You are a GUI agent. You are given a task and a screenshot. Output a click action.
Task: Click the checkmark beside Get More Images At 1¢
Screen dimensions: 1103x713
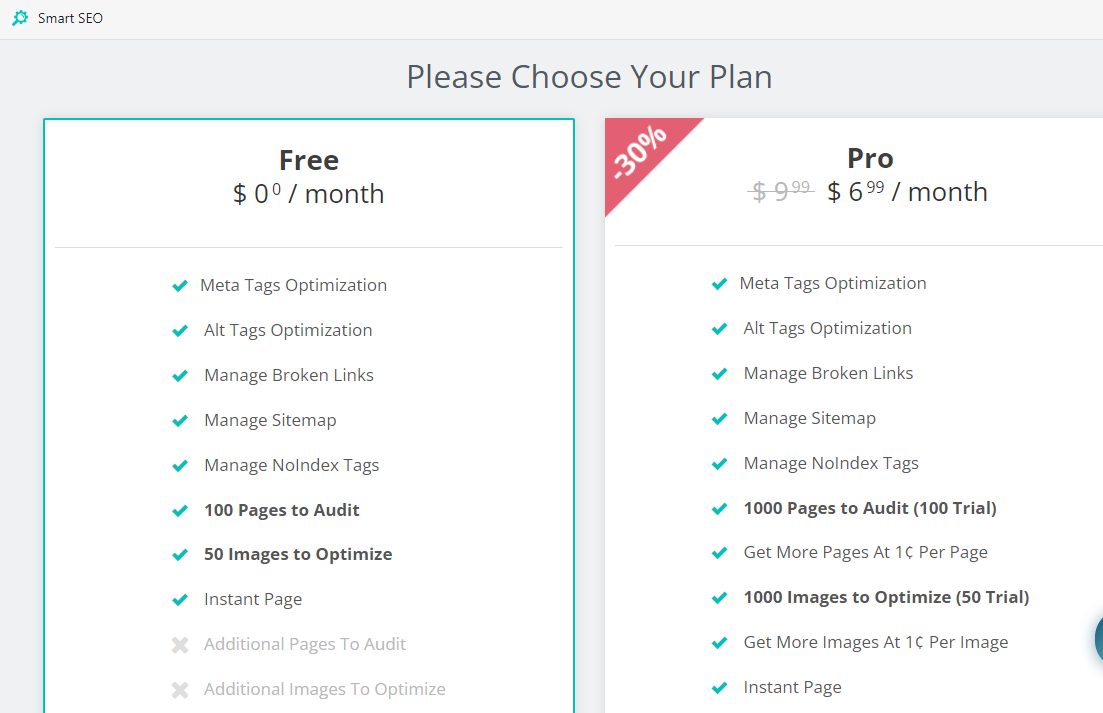(720, 643)
